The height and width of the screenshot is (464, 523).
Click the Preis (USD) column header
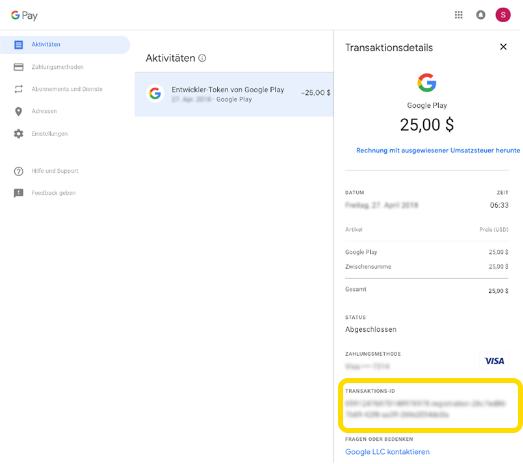pyautogui.click(x=494, y=229)
